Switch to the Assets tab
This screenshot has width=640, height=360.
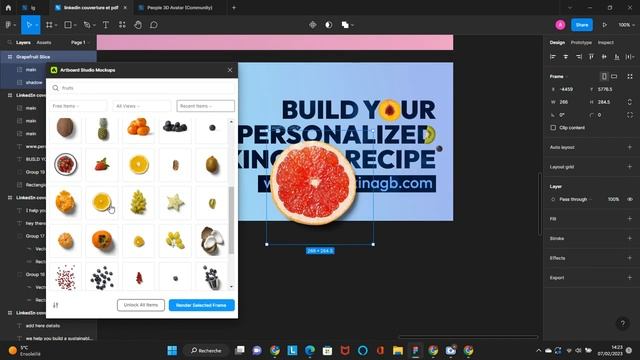pyautogui.click(x=44, y=42)
